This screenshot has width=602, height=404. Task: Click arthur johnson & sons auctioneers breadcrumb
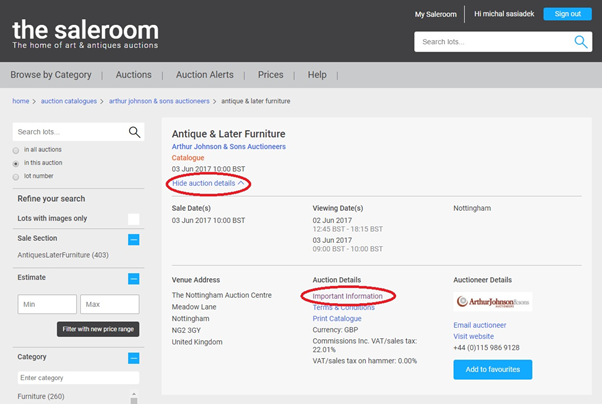(159, 101)
